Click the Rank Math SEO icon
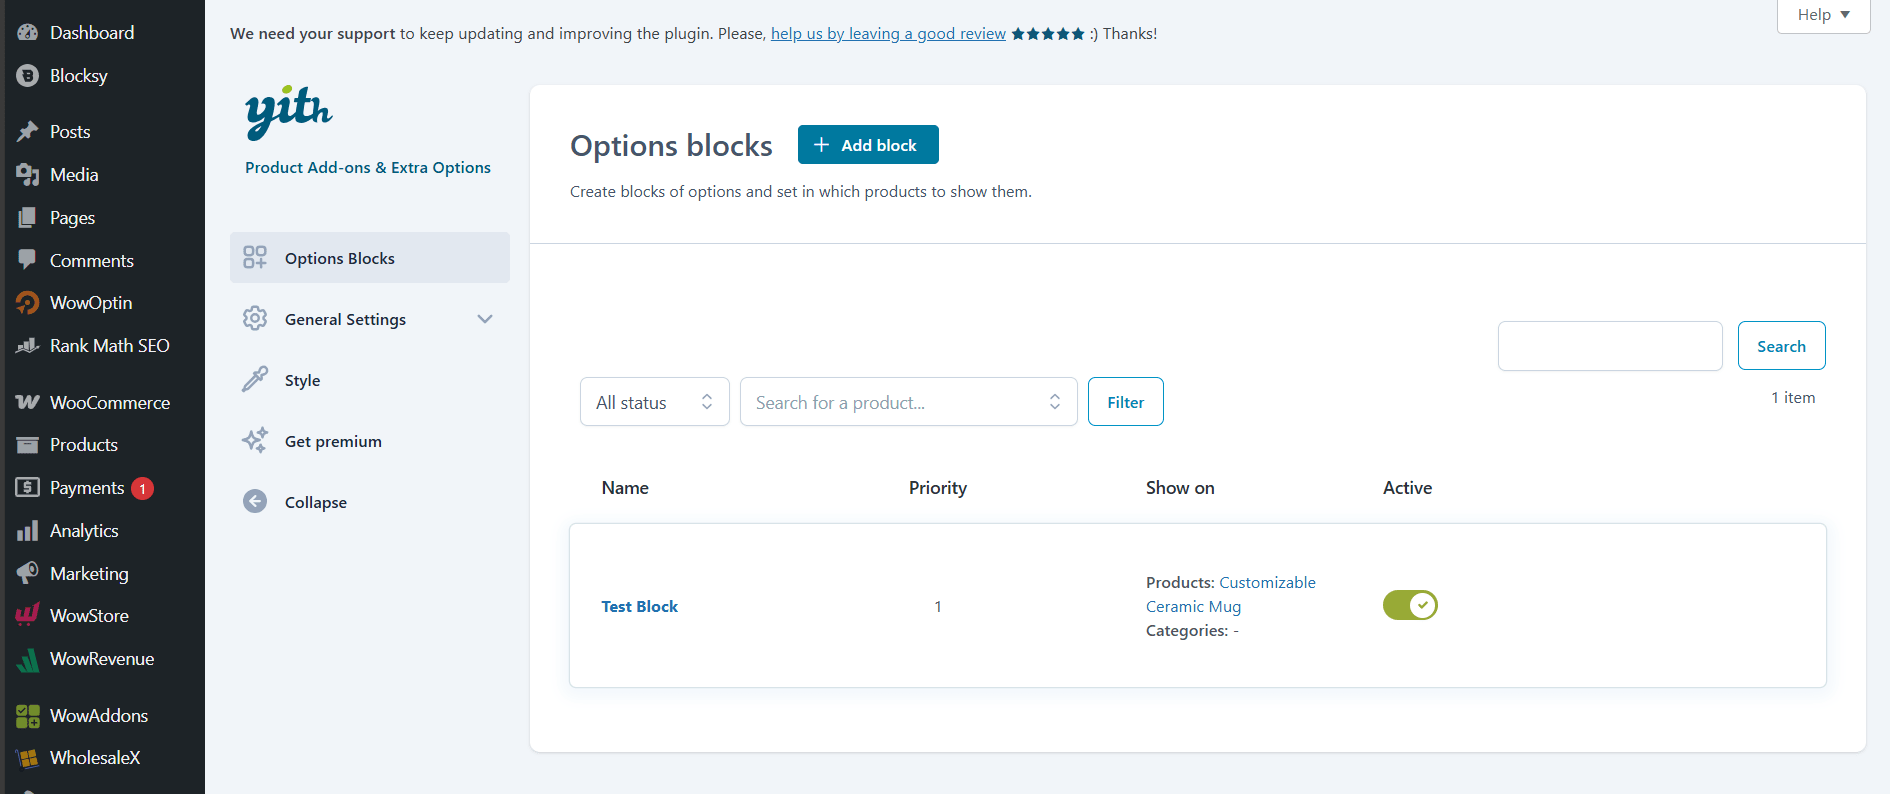 coord(27,345)
